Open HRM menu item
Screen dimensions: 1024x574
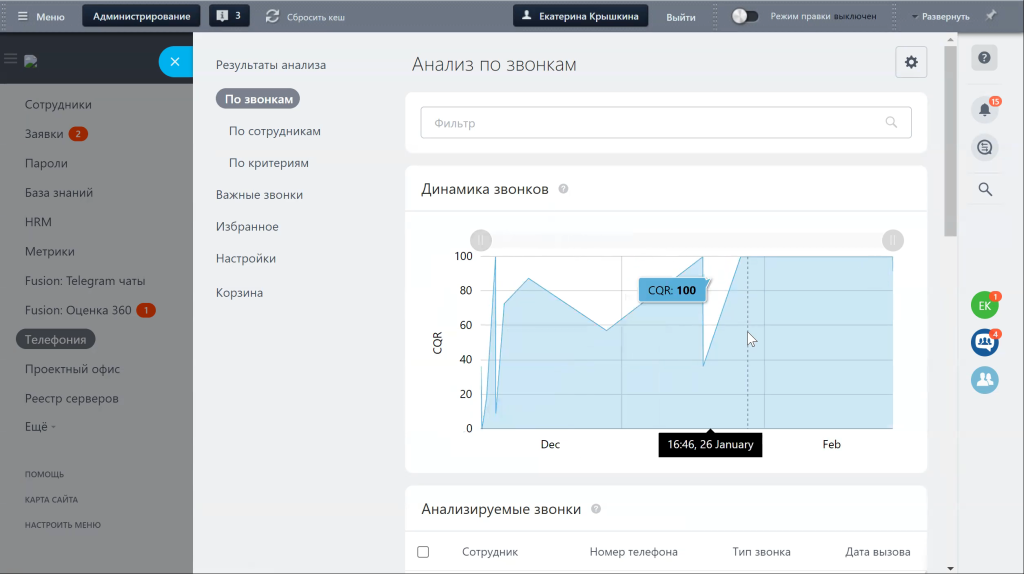coord(38,222)
